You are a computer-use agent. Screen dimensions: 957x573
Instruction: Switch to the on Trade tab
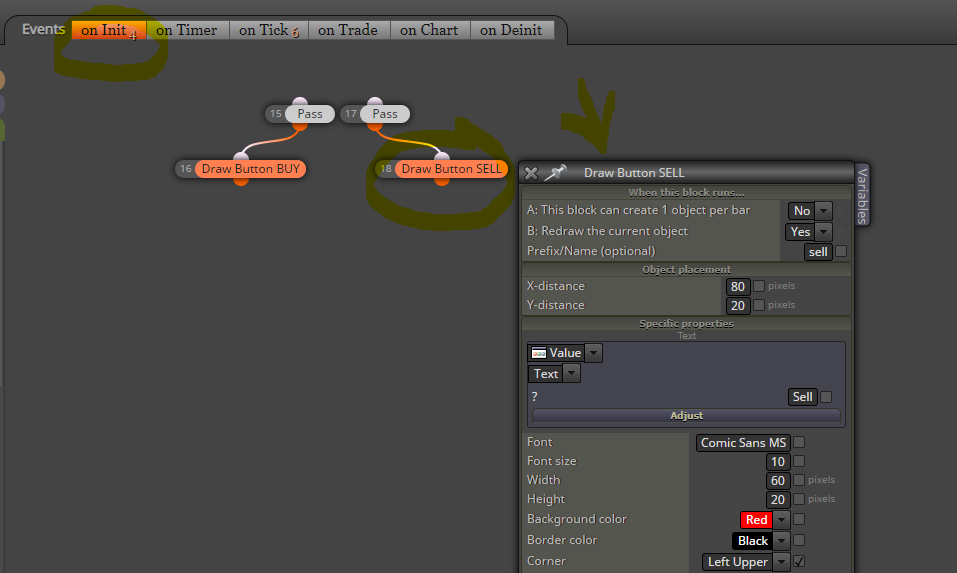coord(348,30)
